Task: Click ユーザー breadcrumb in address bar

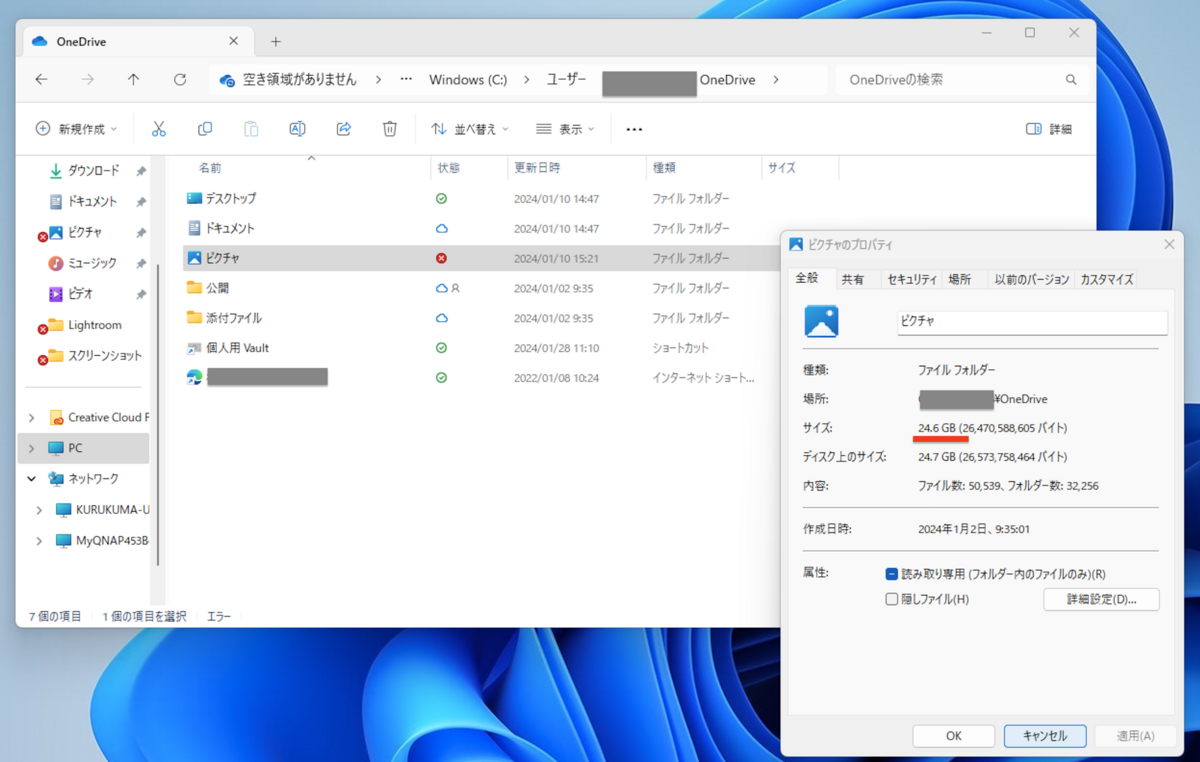Action: coord(566,80)
